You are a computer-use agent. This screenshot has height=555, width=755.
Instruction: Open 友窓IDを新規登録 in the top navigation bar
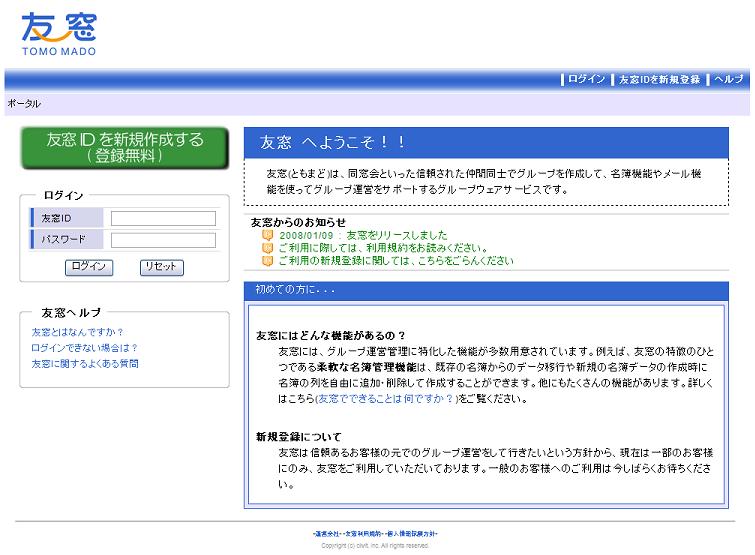(x=659, y=79)
